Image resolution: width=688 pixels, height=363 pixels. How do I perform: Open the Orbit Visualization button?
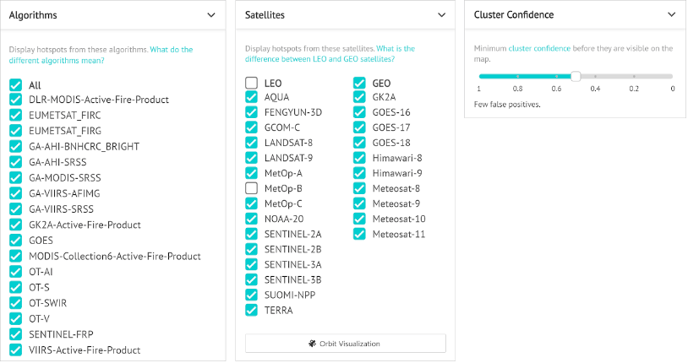pos(345,343)
